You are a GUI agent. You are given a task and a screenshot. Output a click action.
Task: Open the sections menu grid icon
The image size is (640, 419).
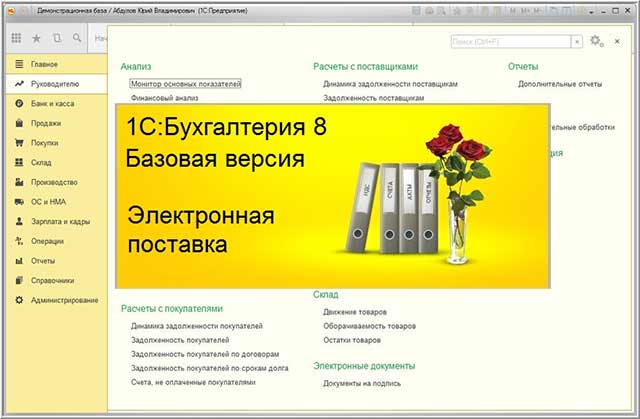16,38
